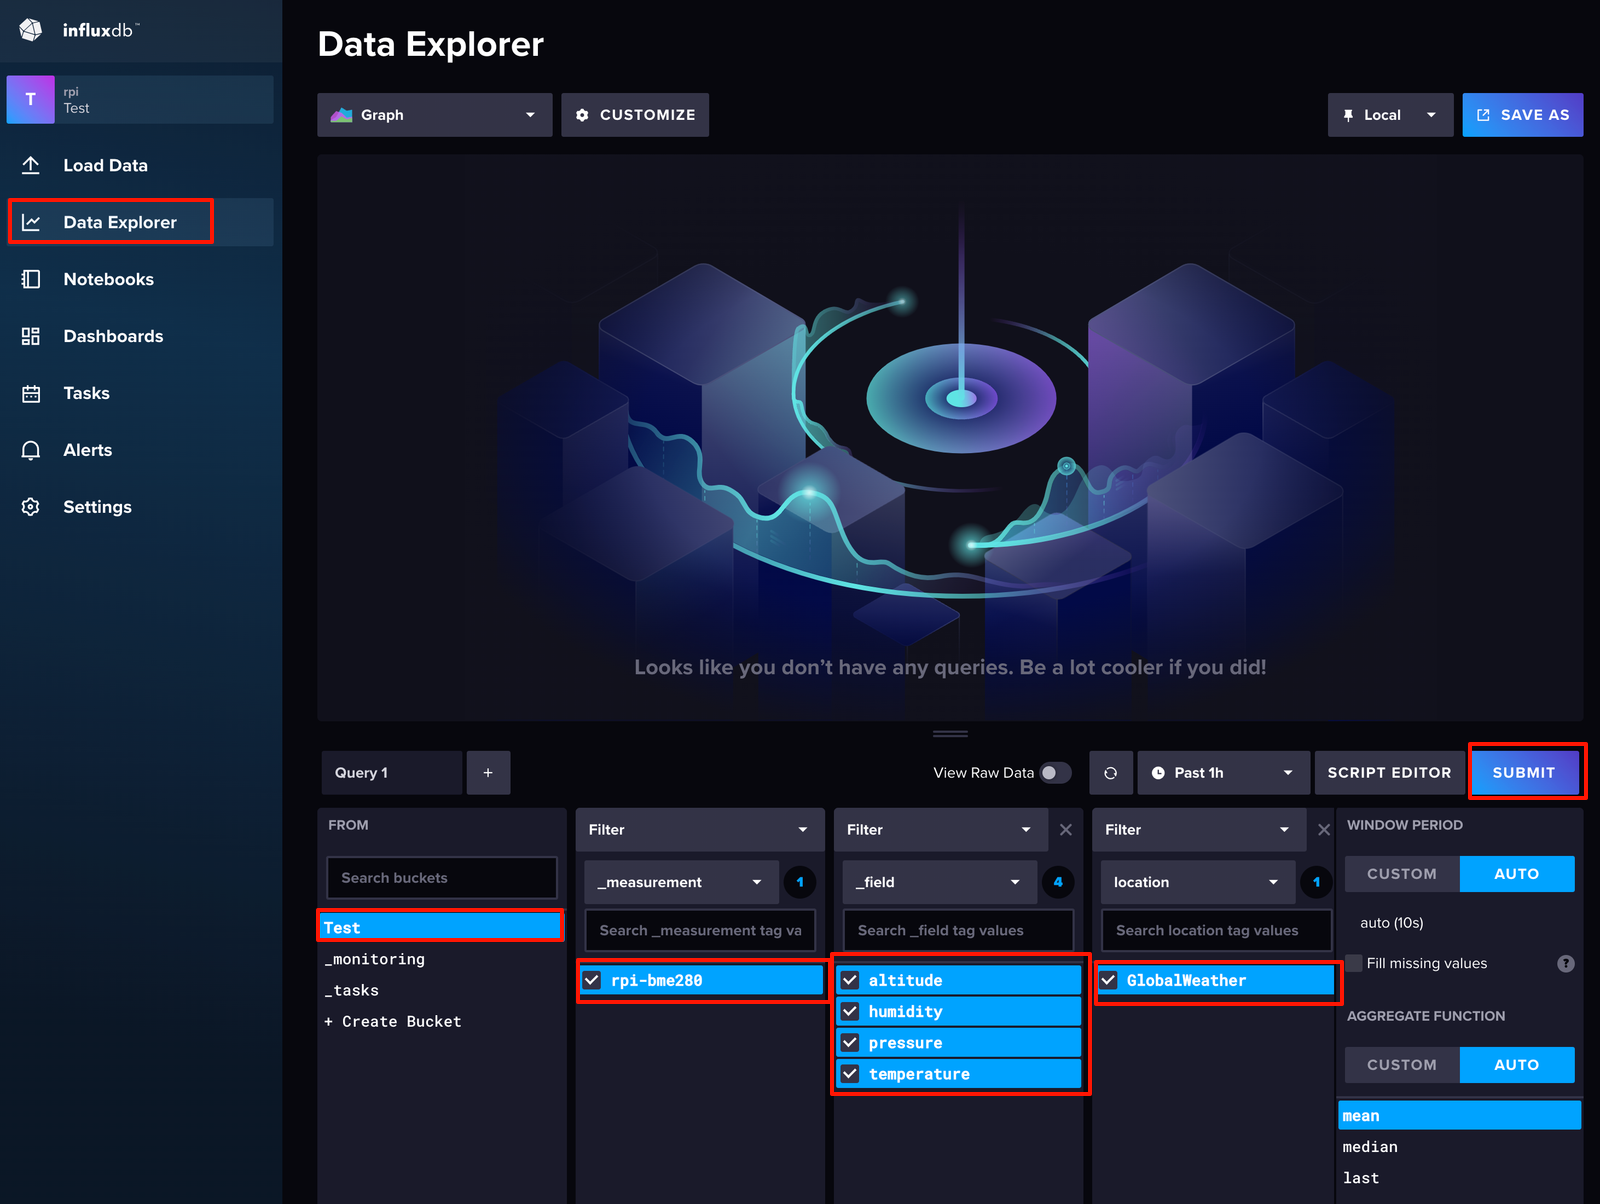1600x1204 pixels.
Task: Click the Load Data upload icon
Action: [x=31, y=165]
